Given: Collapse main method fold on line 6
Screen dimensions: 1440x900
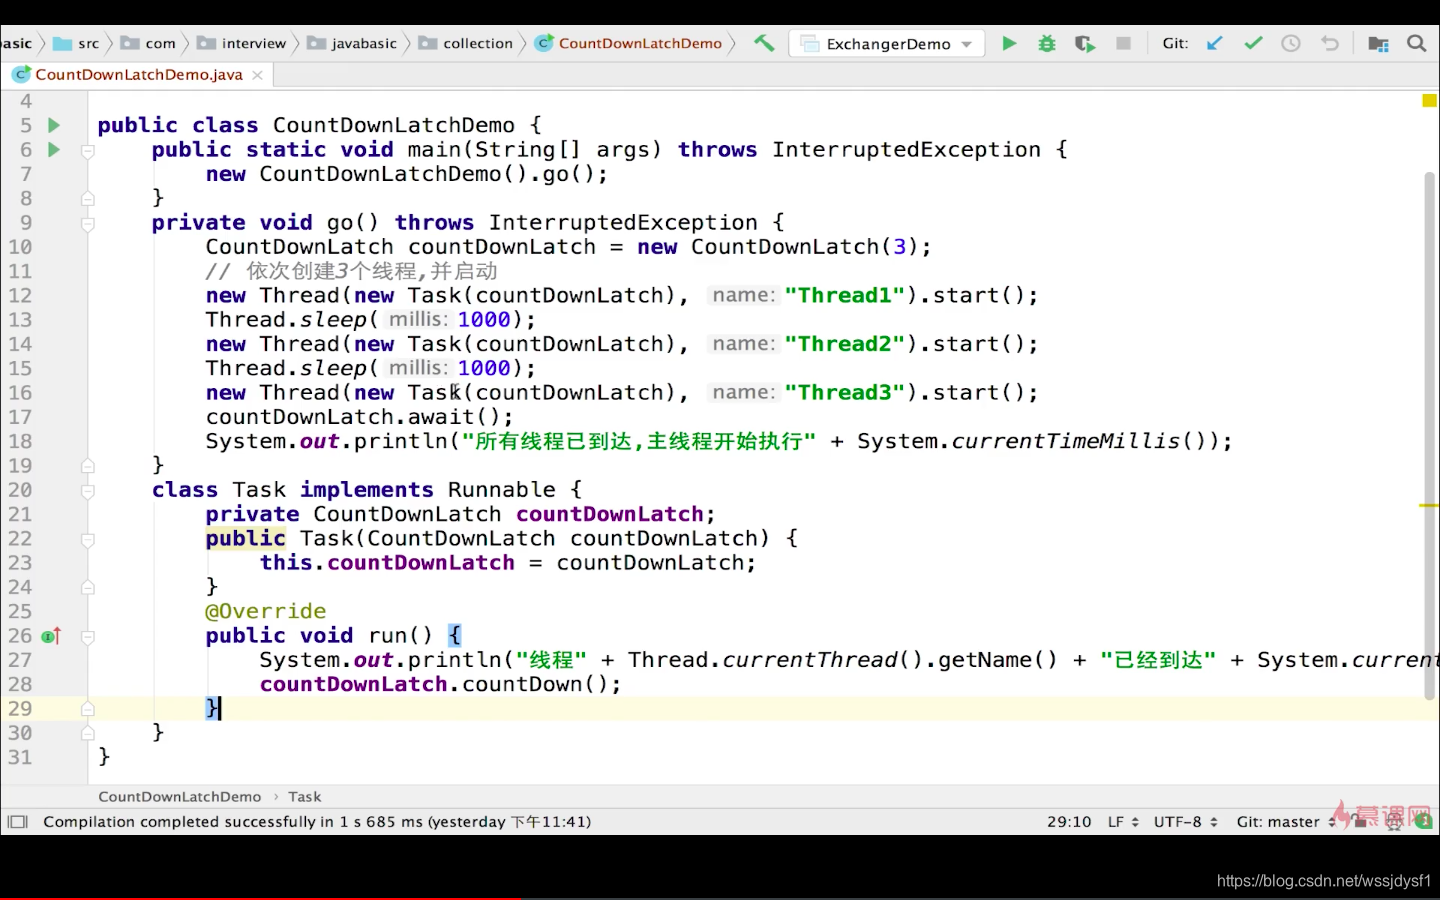Looking at the screenshot, I should coord(88,151).
